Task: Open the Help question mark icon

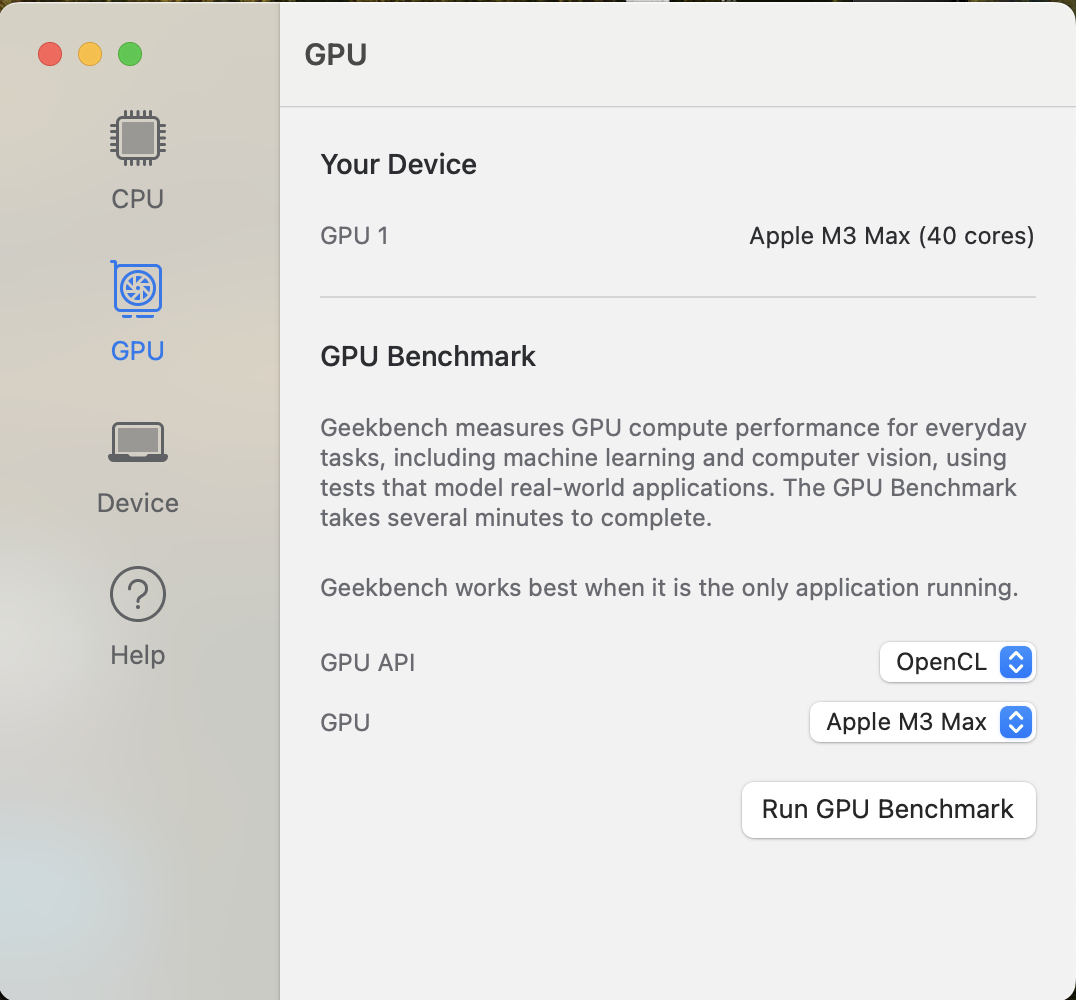Action: (137, 594)
